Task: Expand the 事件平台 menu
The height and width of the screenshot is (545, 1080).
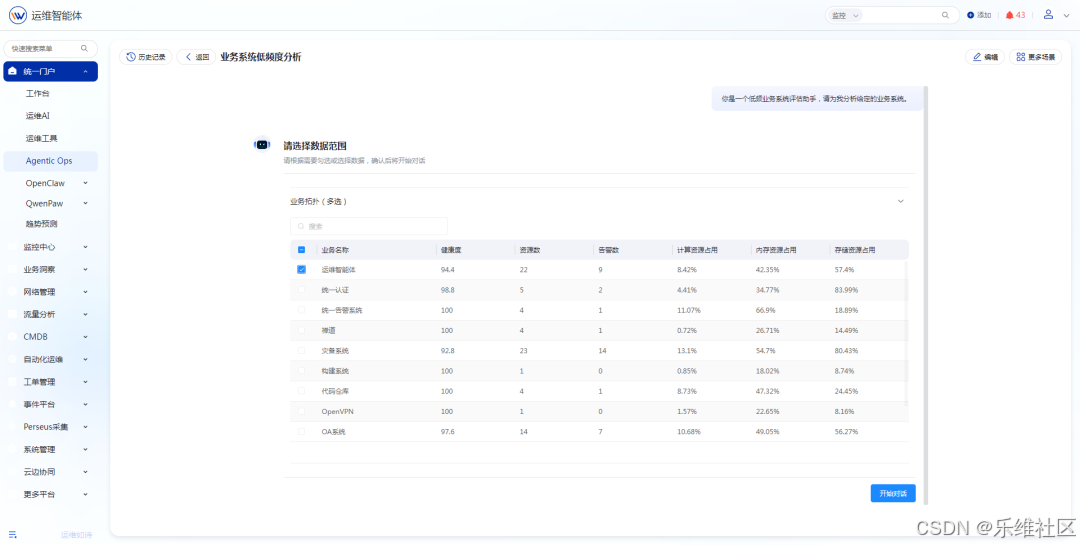Action: 85,404
